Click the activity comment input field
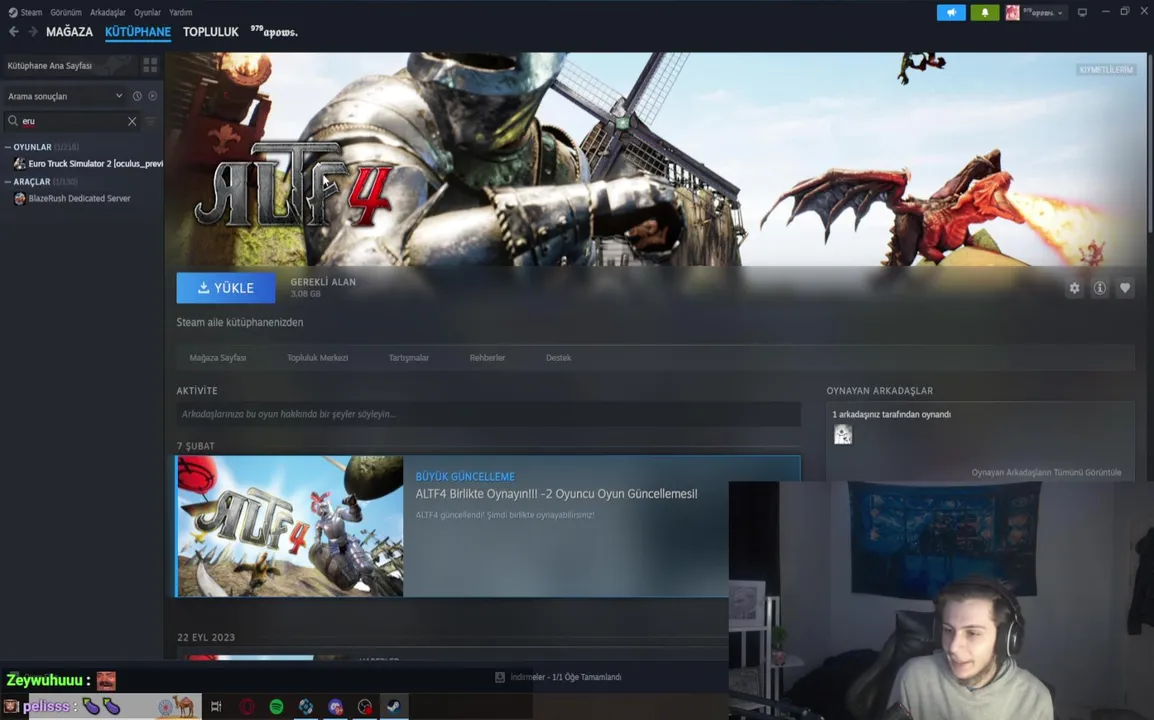This screenshot has width=1154, height=720. (488, 414)
